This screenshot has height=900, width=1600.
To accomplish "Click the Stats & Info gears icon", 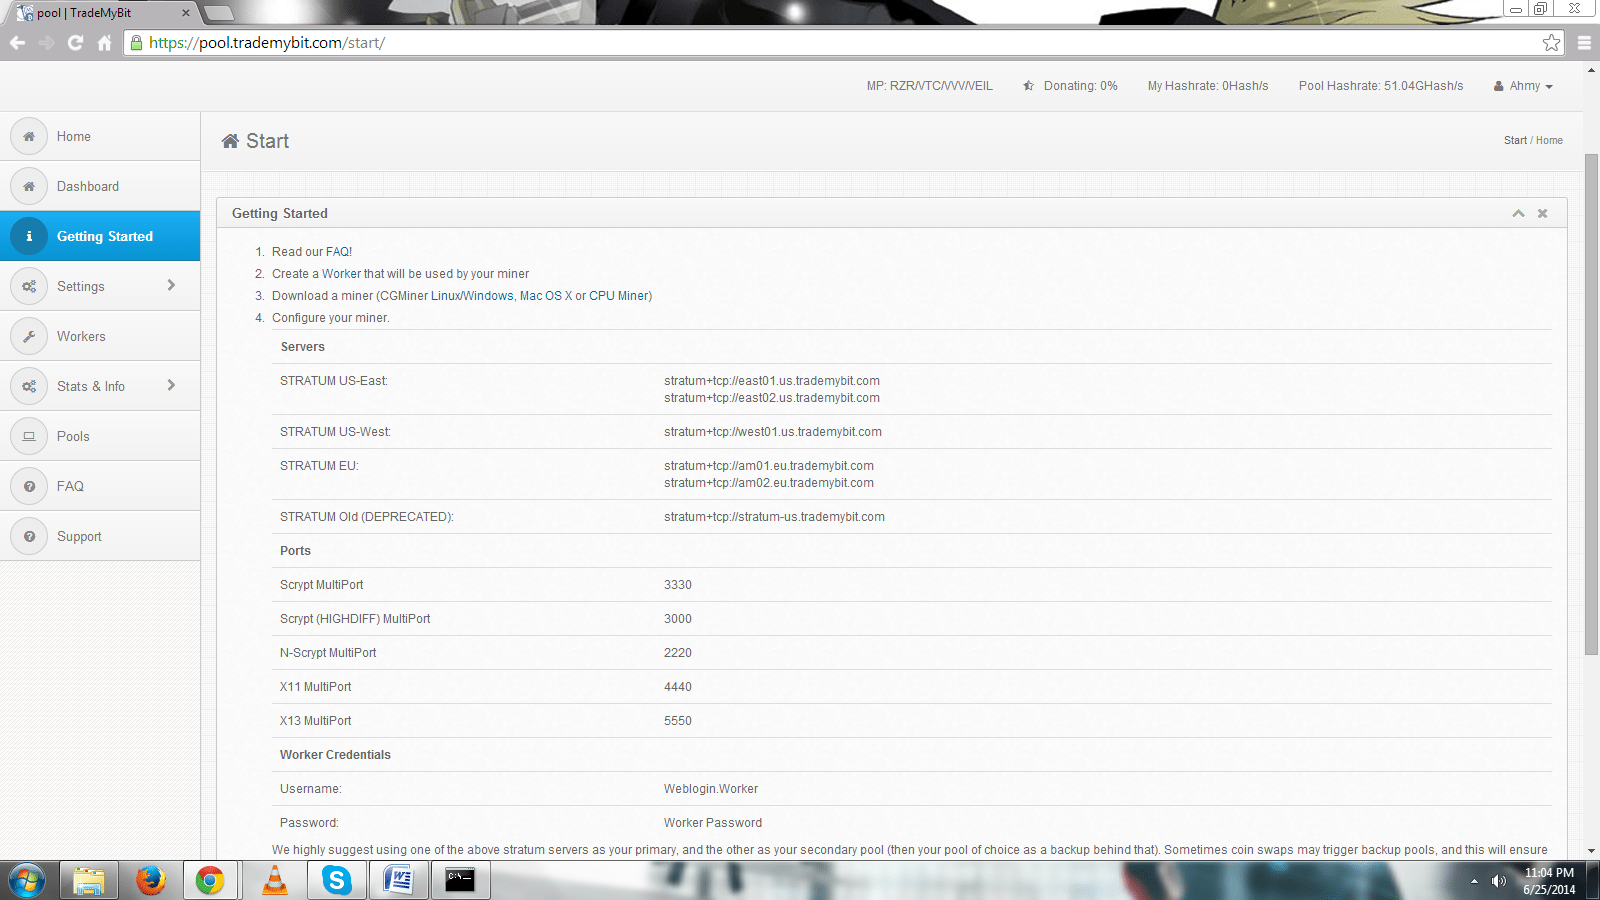I will tap(29, 386).
